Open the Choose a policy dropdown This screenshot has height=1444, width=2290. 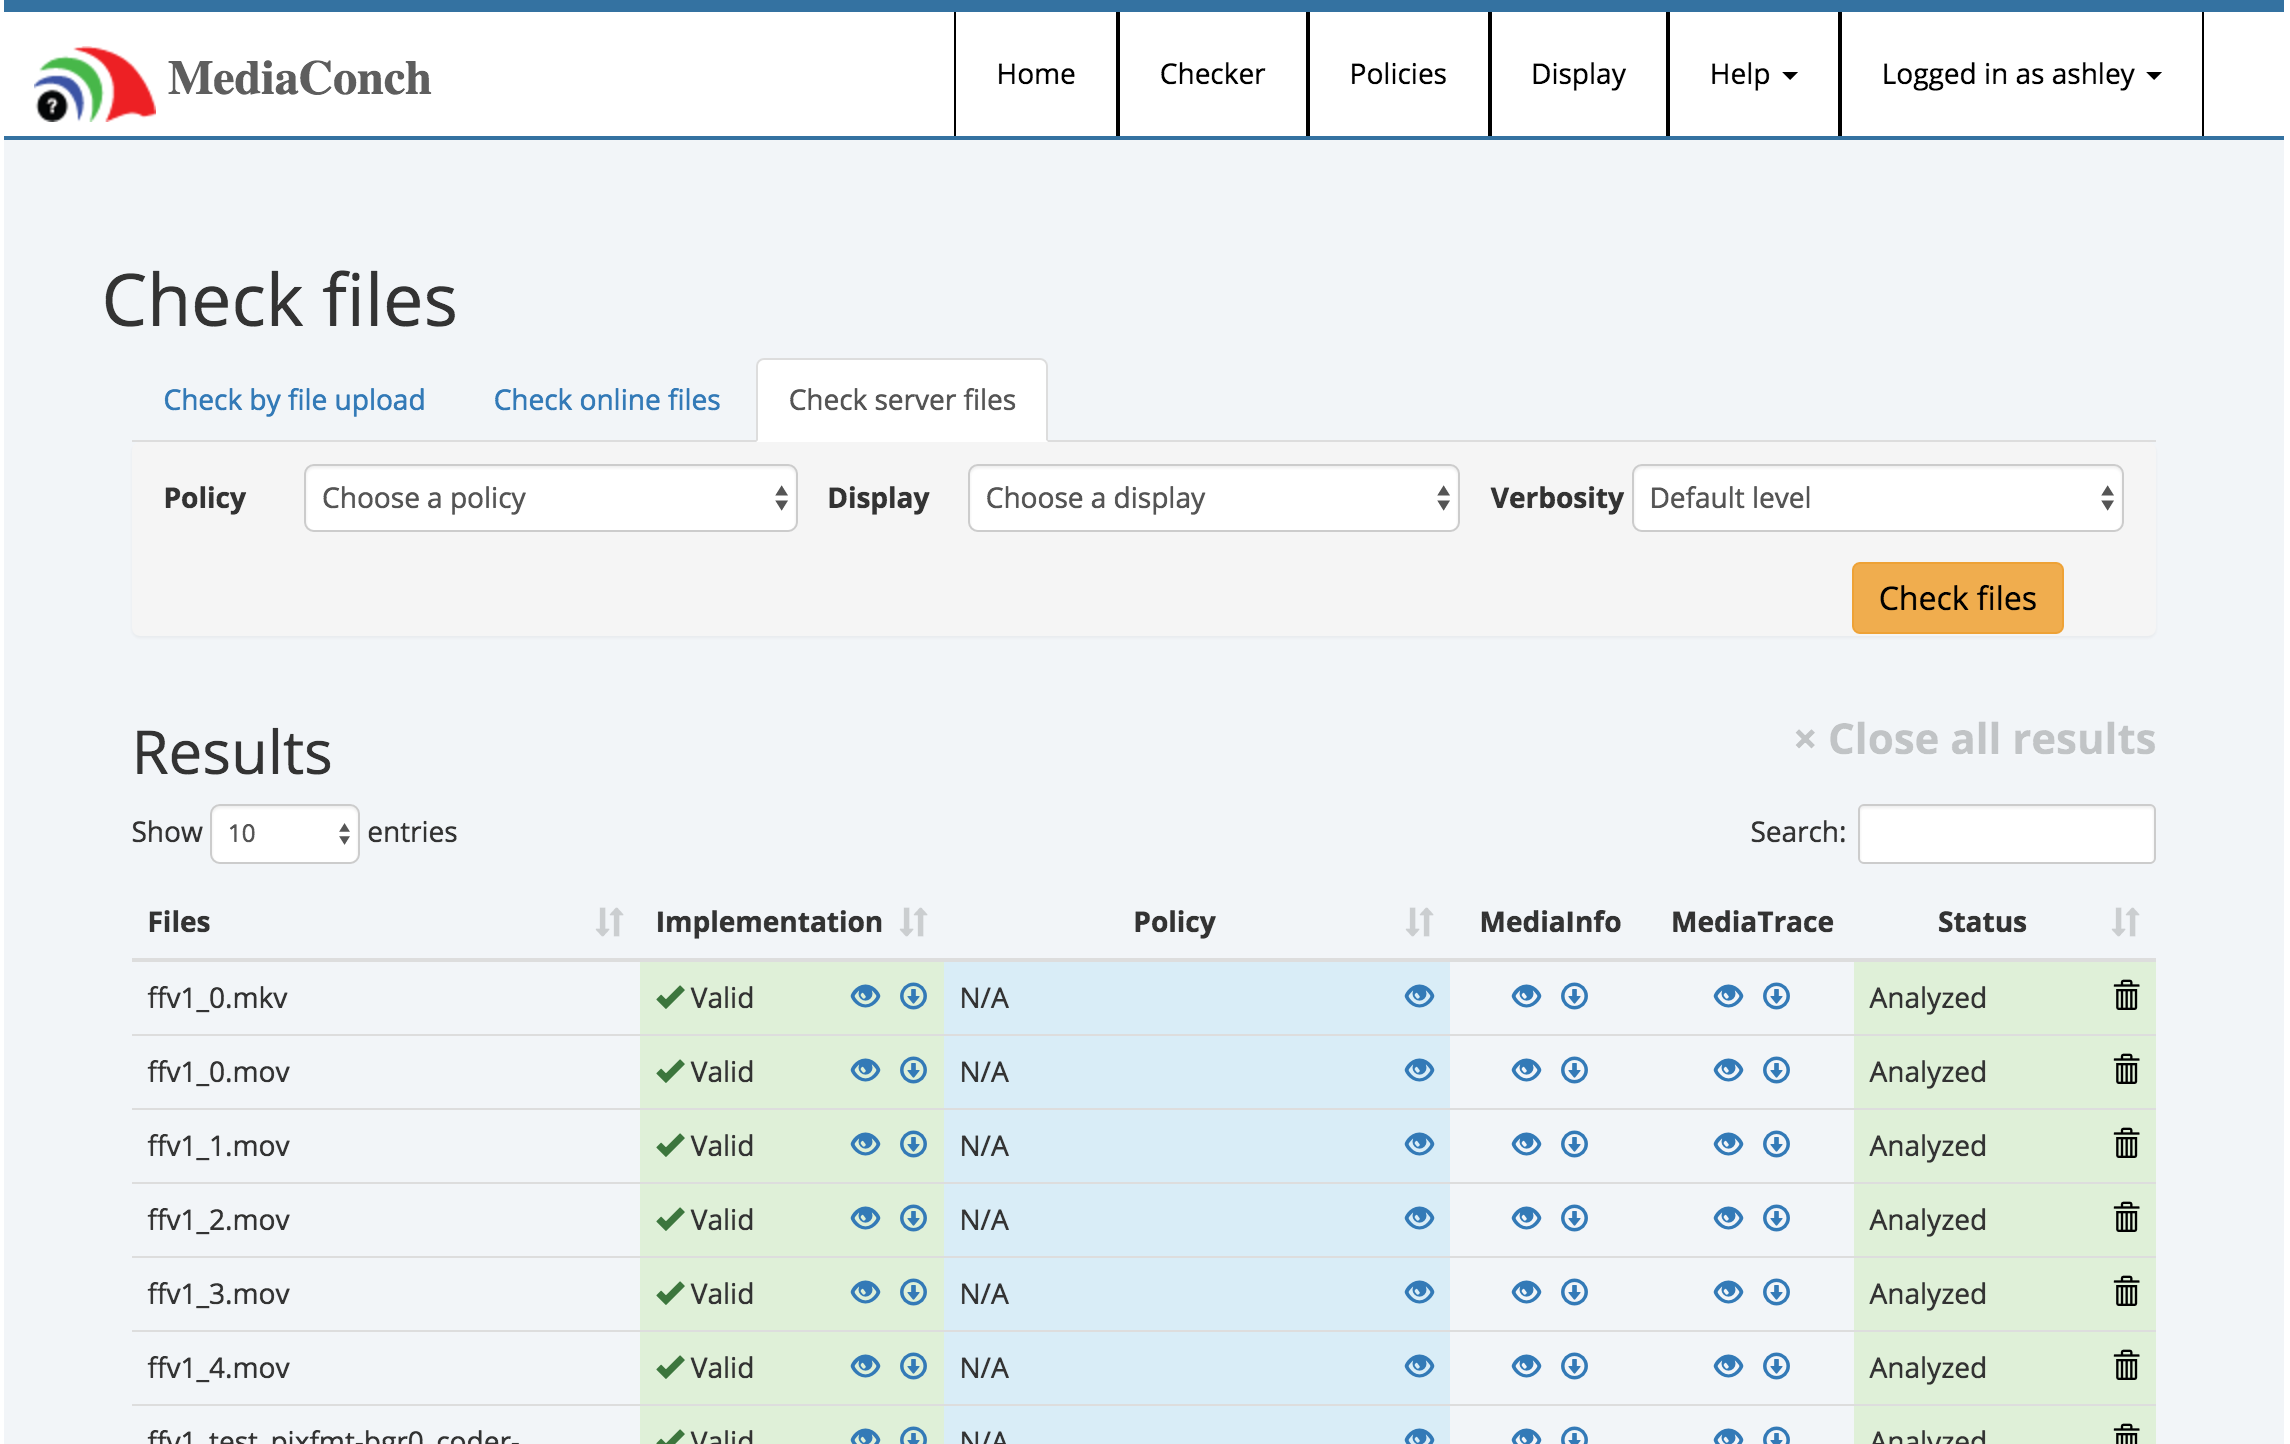[x=550, y=498]
